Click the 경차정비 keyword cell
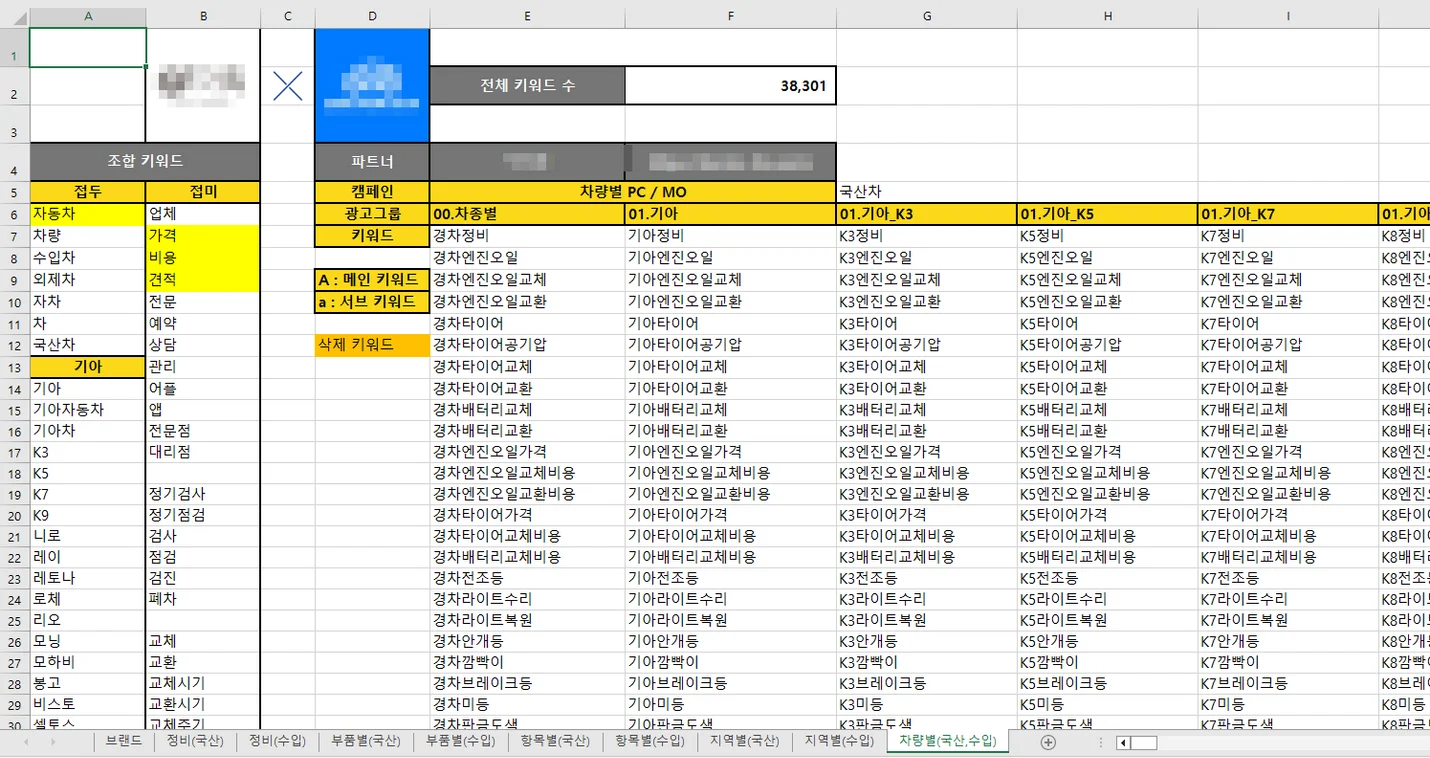This screenshot has width=1430, height=758. coord(527,236)
